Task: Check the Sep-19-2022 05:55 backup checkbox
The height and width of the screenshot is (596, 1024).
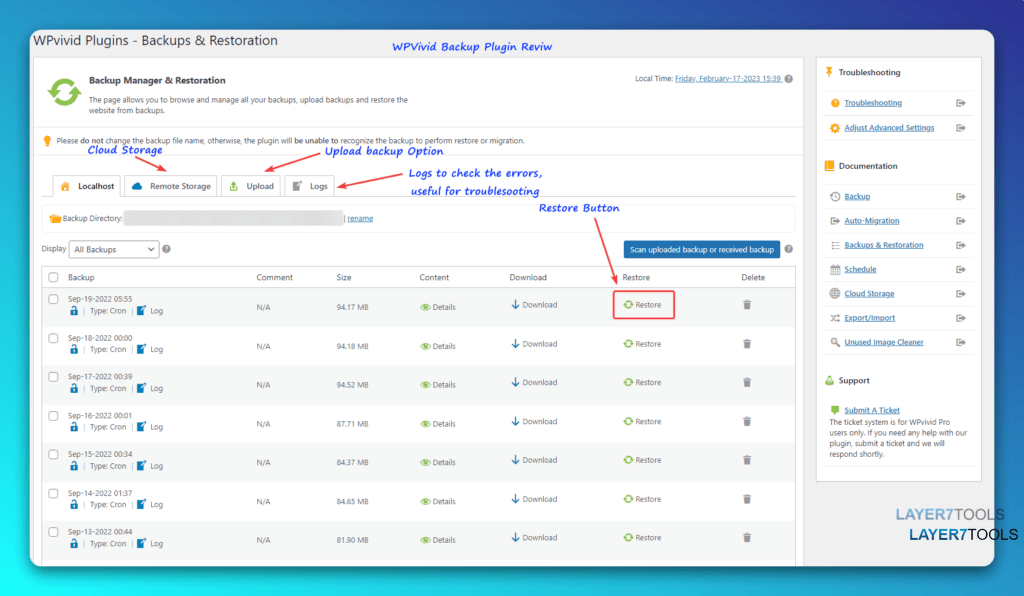Action: point(54,300)
